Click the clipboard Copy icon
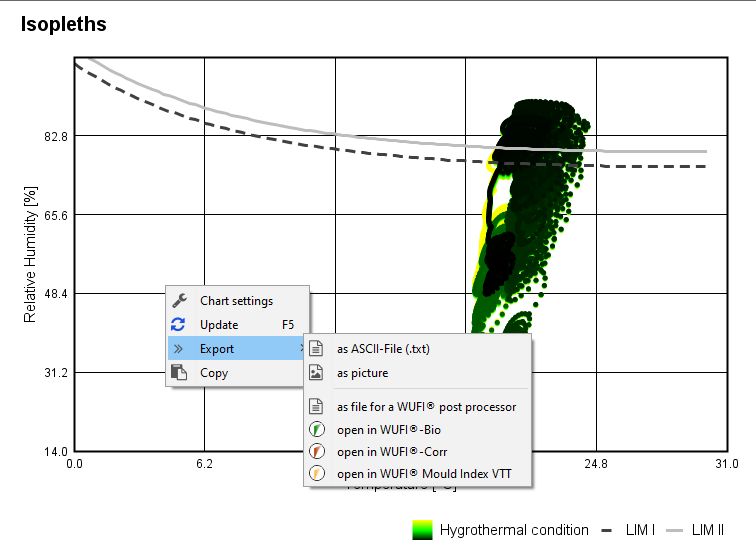This screenshot has width=756, height=550. pyautogui.click(x=179, y=373)
